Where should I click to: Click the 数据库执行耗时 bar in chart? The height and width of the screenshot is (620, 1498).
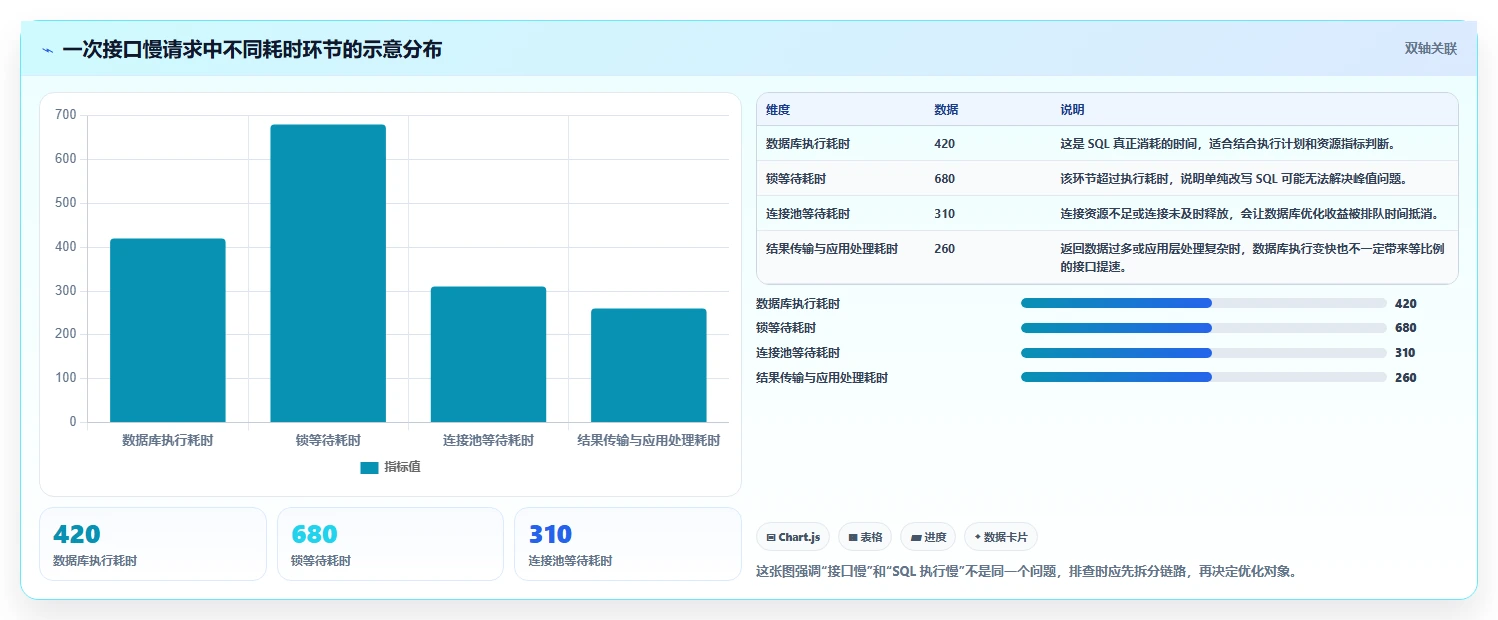(168, 330)
